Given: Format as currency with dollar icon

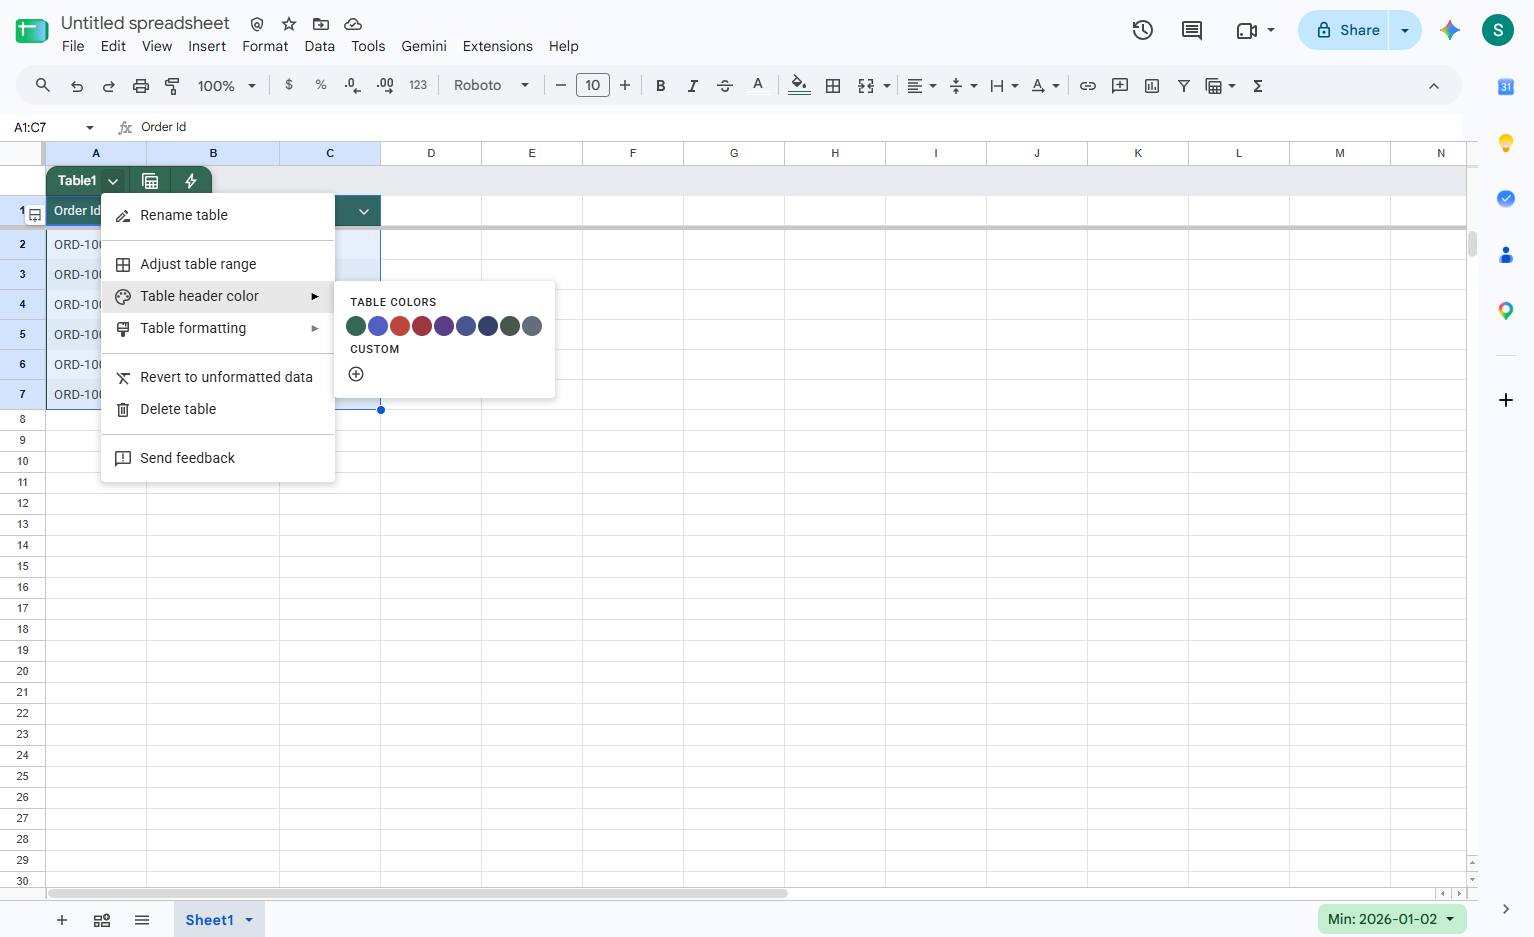Looking at the screenshot, I should click(x=289, y=85).
